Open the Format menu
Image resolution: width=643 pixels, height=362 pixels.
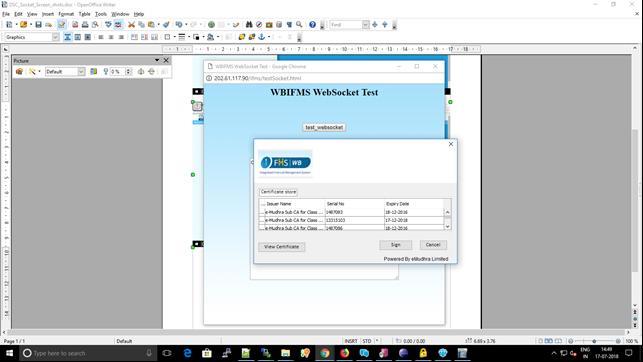(x=66, y=14)
